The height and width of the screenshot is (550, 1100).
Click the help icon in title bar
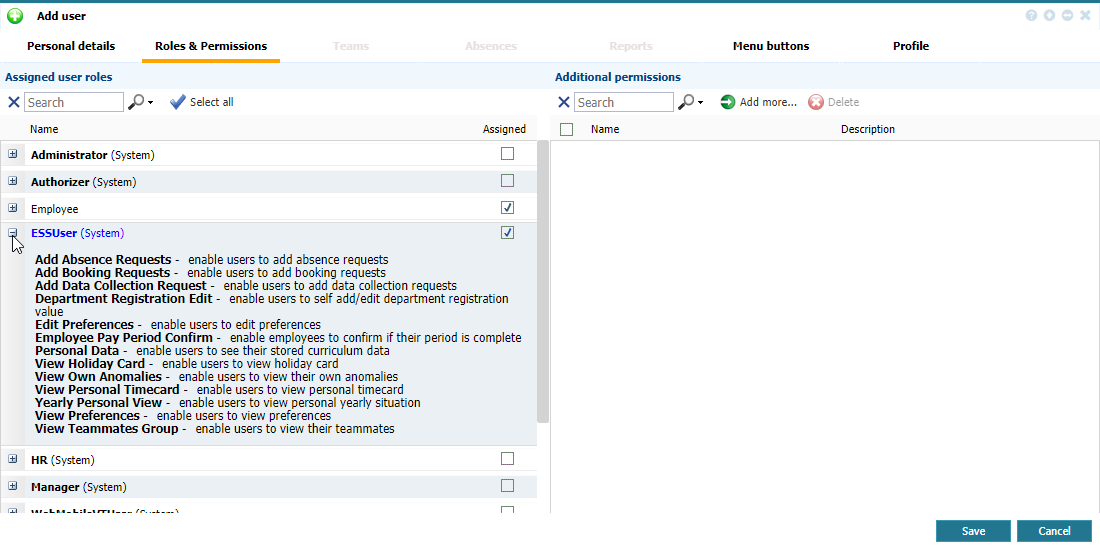tap(1031, 16)
